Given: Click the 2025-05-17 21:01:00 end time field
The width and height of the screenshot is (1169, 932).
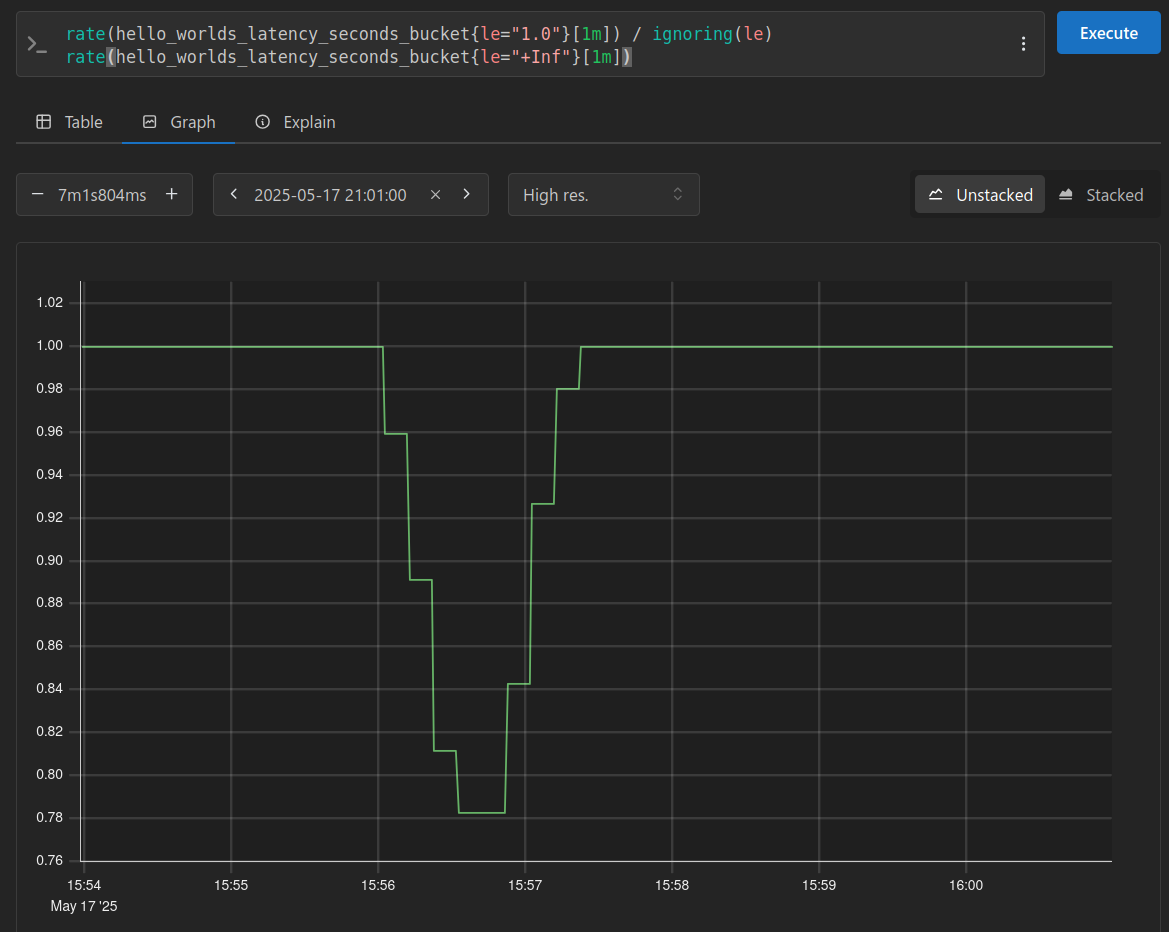Looking at the screenshot, I should pyautogui.click(x=330, y=195).
